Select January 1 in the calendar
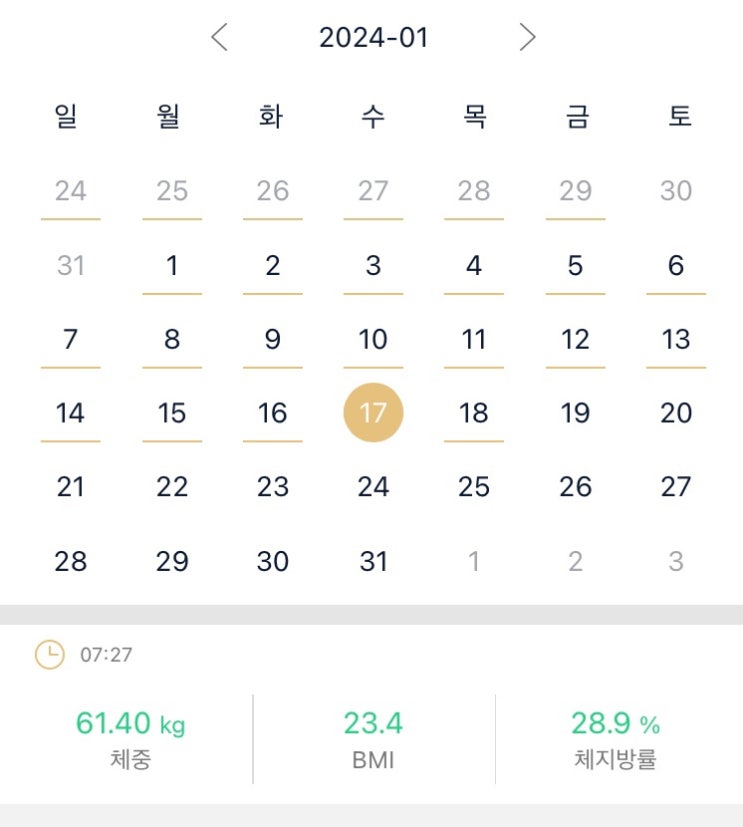This screenshot has height=827, width=743. (x=172, y=266)
